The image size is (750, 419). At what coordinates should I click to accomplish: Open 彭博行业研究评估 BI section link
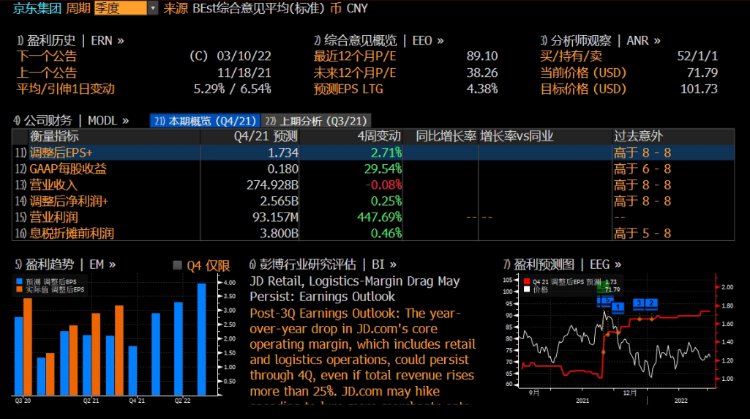(x=323, y=265)
